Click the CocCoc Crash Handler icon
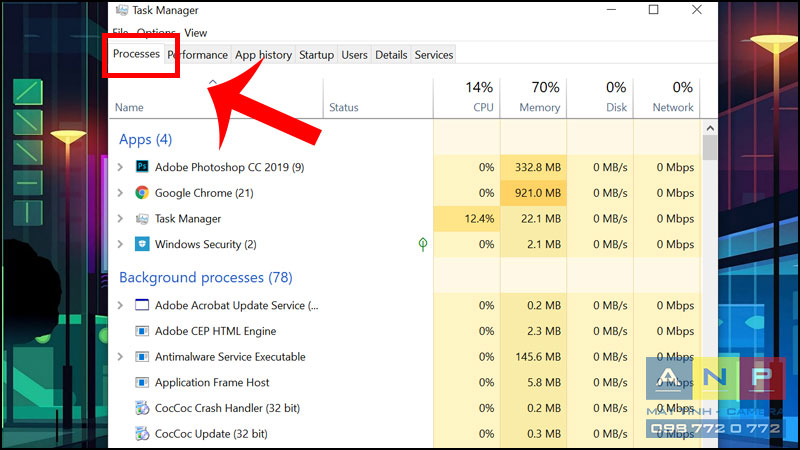The width and height of the screenshot is (800, 450). (x=142, y=408)
